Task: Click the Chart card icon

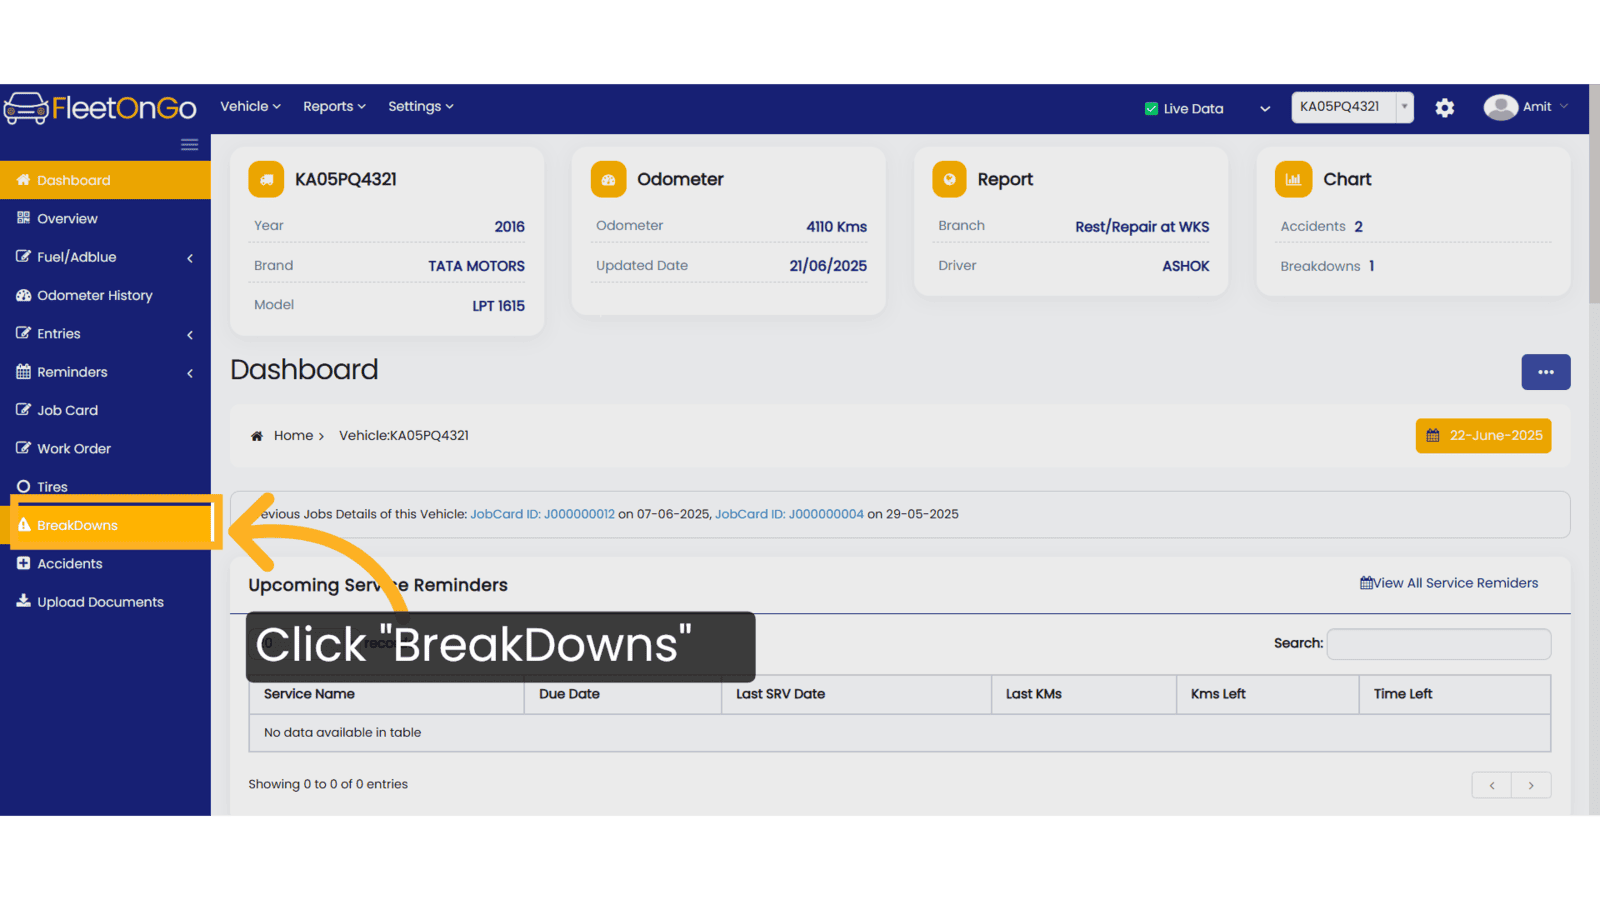Action: pos(1293,179)
